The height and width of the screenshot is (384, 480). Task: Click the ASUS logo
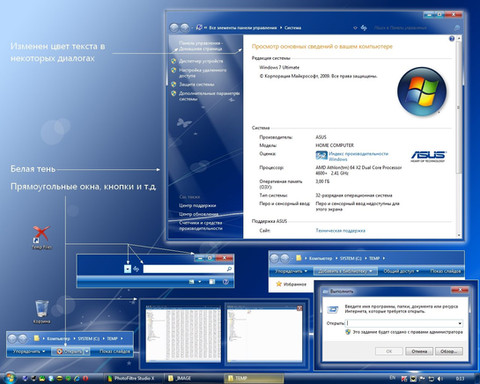coord(428,156)
